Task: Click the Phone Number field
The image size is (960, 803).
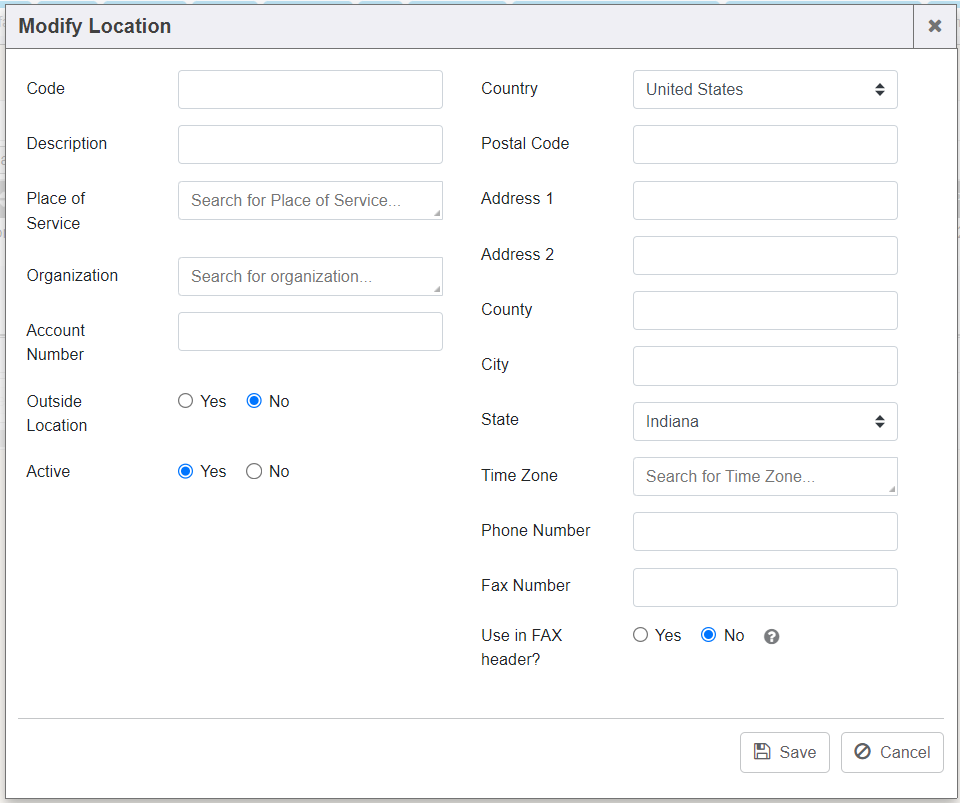Action: (x=765, y=531)
